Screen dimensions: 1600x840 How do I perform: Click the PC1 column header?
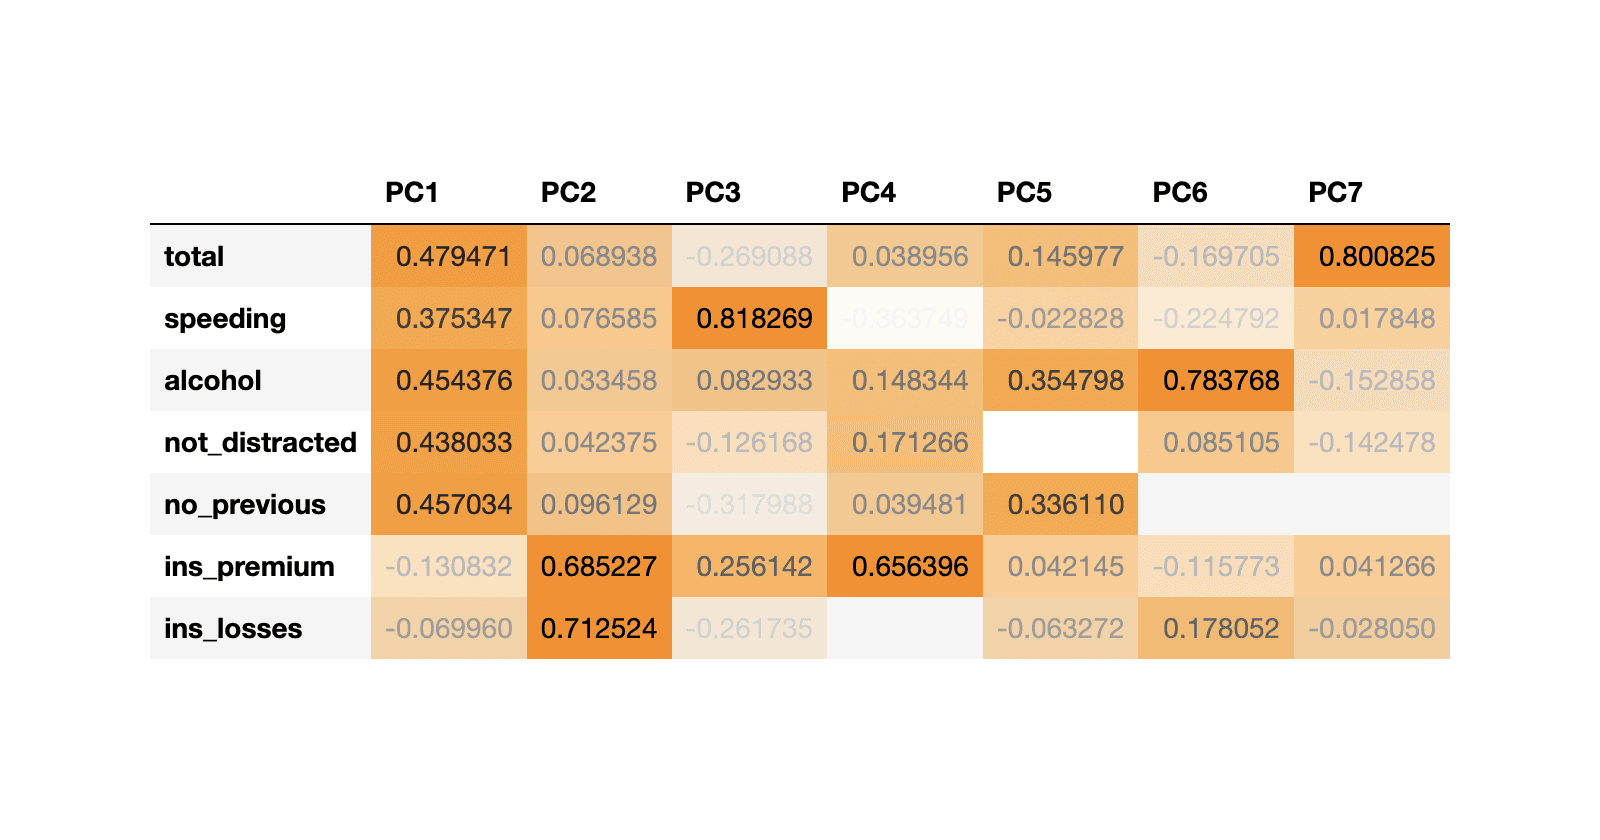pos(412,192)
